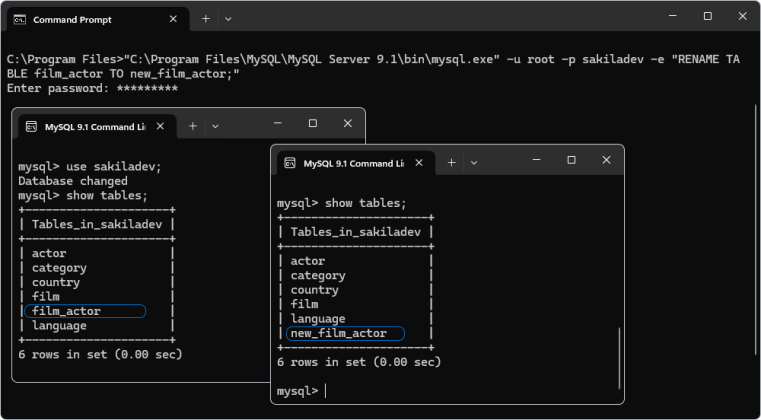Maximize the back MySQL window

click(313, 124)
